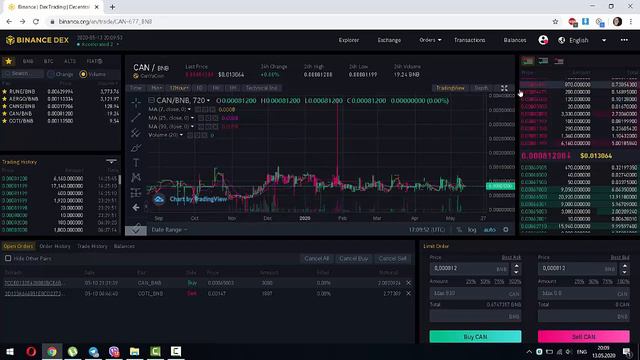Click Best Ask link in buy form
Viewport: 640px width, 360px height.
(x=511, y=258)
